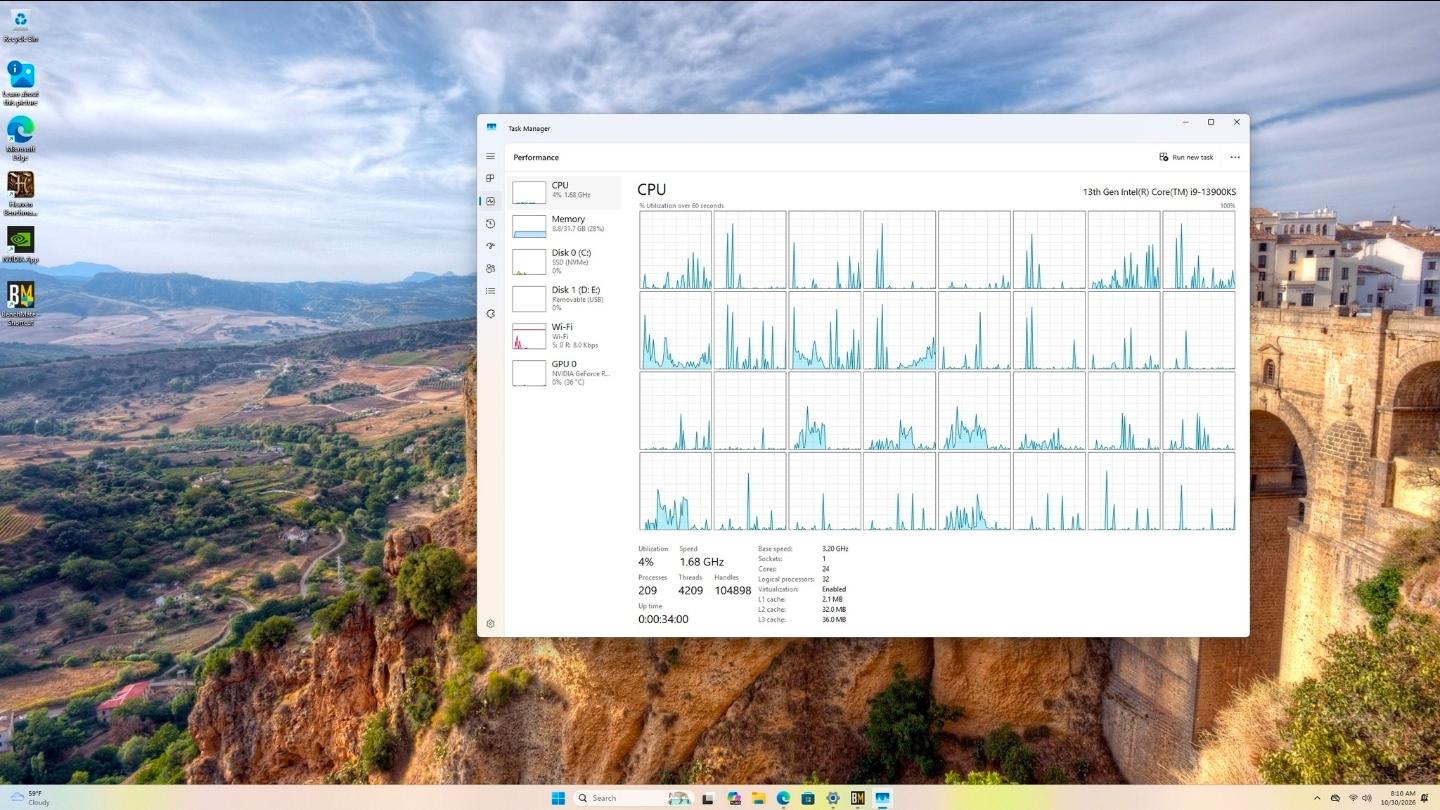Open the Details page icon
Screen dimensions: 1440x810
click(490, 291)
